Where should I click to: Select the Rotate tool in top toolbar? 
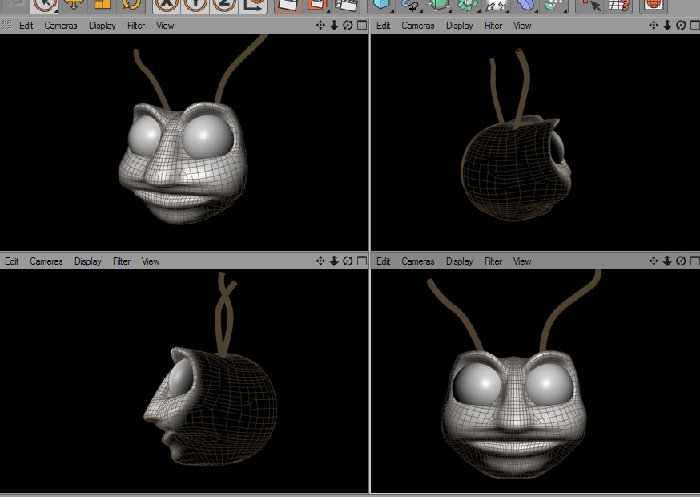point(131,4)
